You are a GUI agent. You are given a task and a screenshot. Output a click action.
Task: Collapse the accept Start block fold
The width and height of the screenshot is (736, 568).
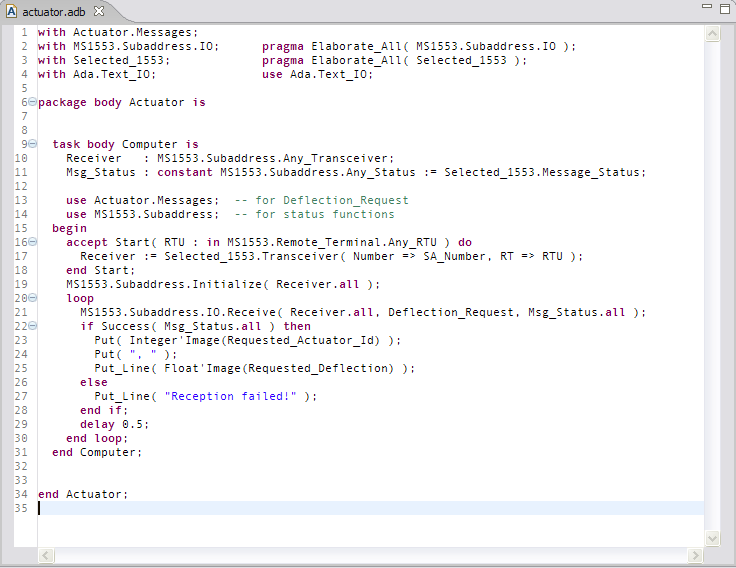click(x=33, y=242)
